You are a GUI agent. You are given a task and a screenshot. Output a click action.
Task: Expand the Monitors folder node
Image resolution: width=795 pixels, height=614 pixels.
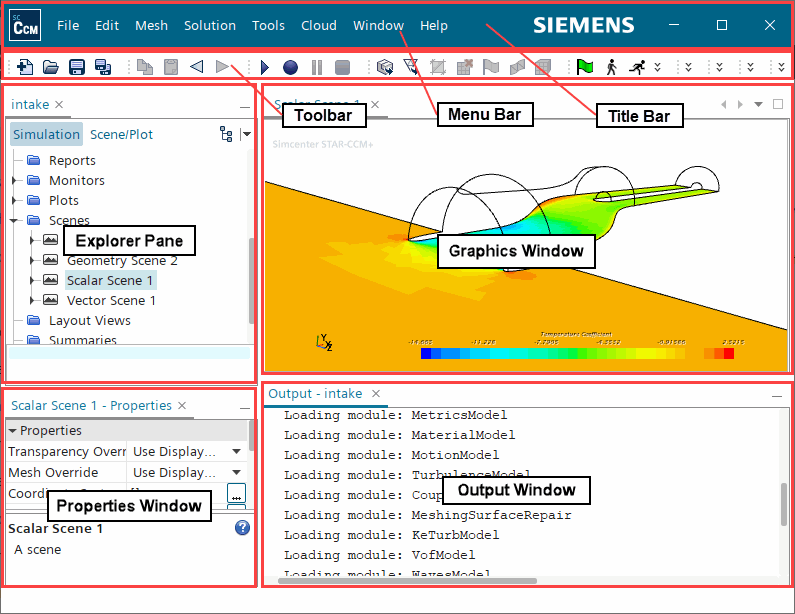tap(15, 181)
